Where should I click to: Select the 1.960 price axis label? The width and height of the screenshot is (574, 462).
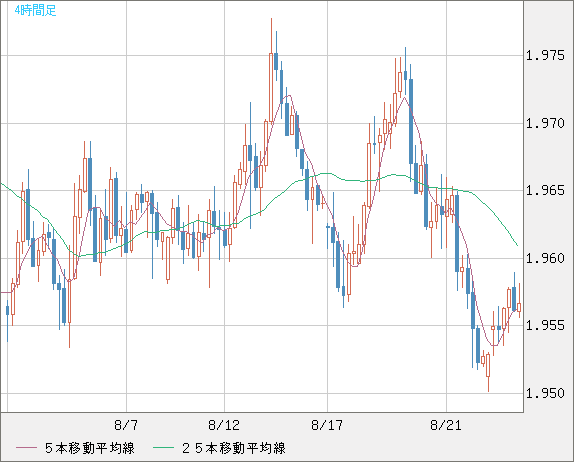click(545, 258)
